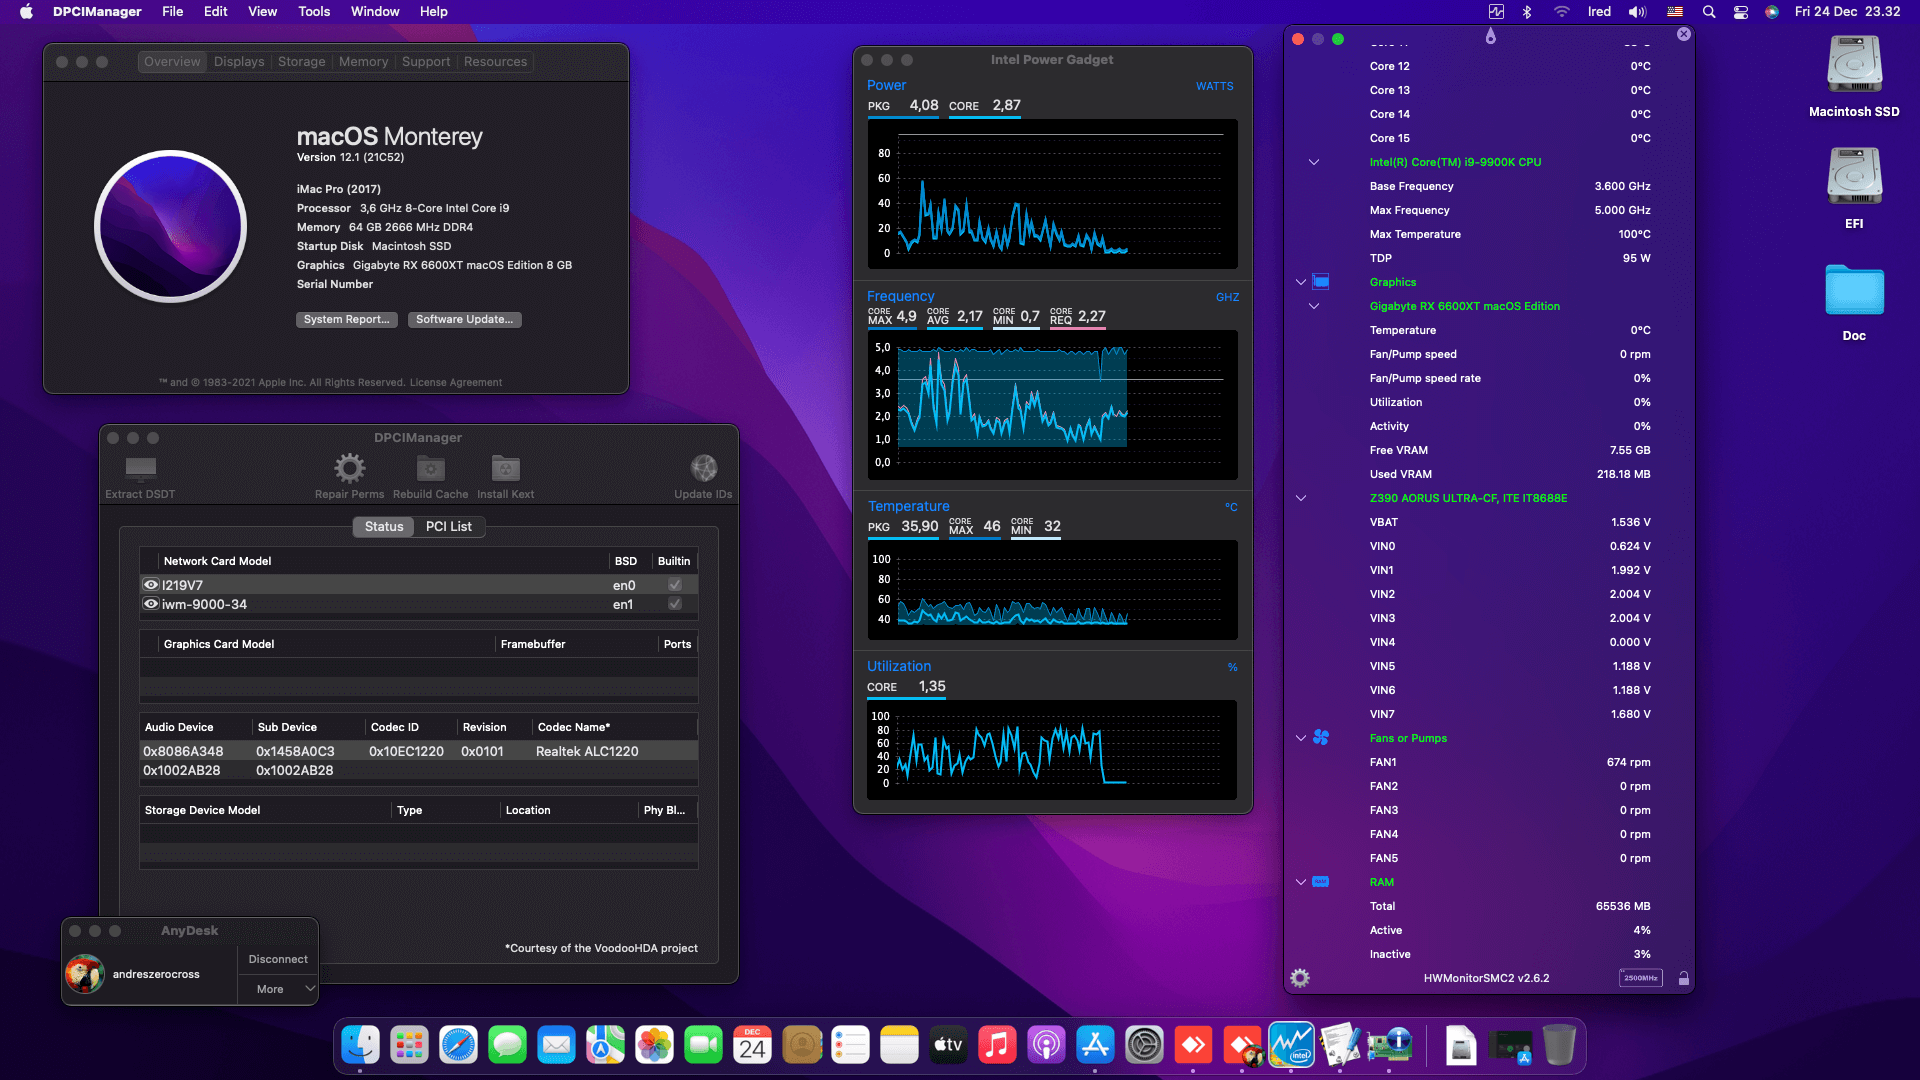Click Repair Perms gear icon in DPCIManager
Image resolution: width=1920 pixels, height=1080 pixels.
[349, 468]
